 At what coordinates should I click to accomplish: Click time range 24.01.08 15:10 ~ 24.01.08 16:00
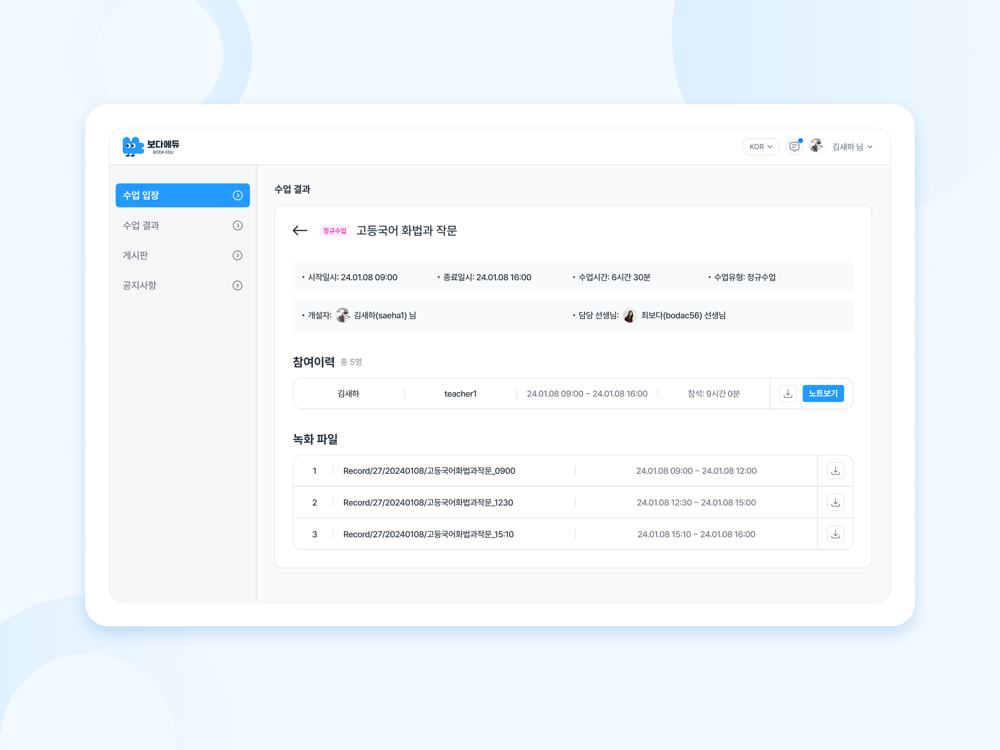pos(696,534)
